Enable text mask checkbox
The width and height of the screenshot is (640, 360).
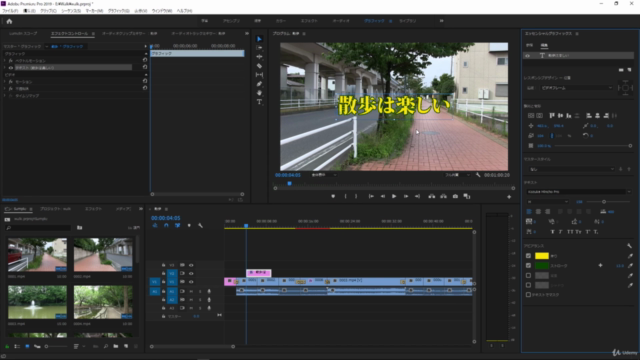click(528, 295)
